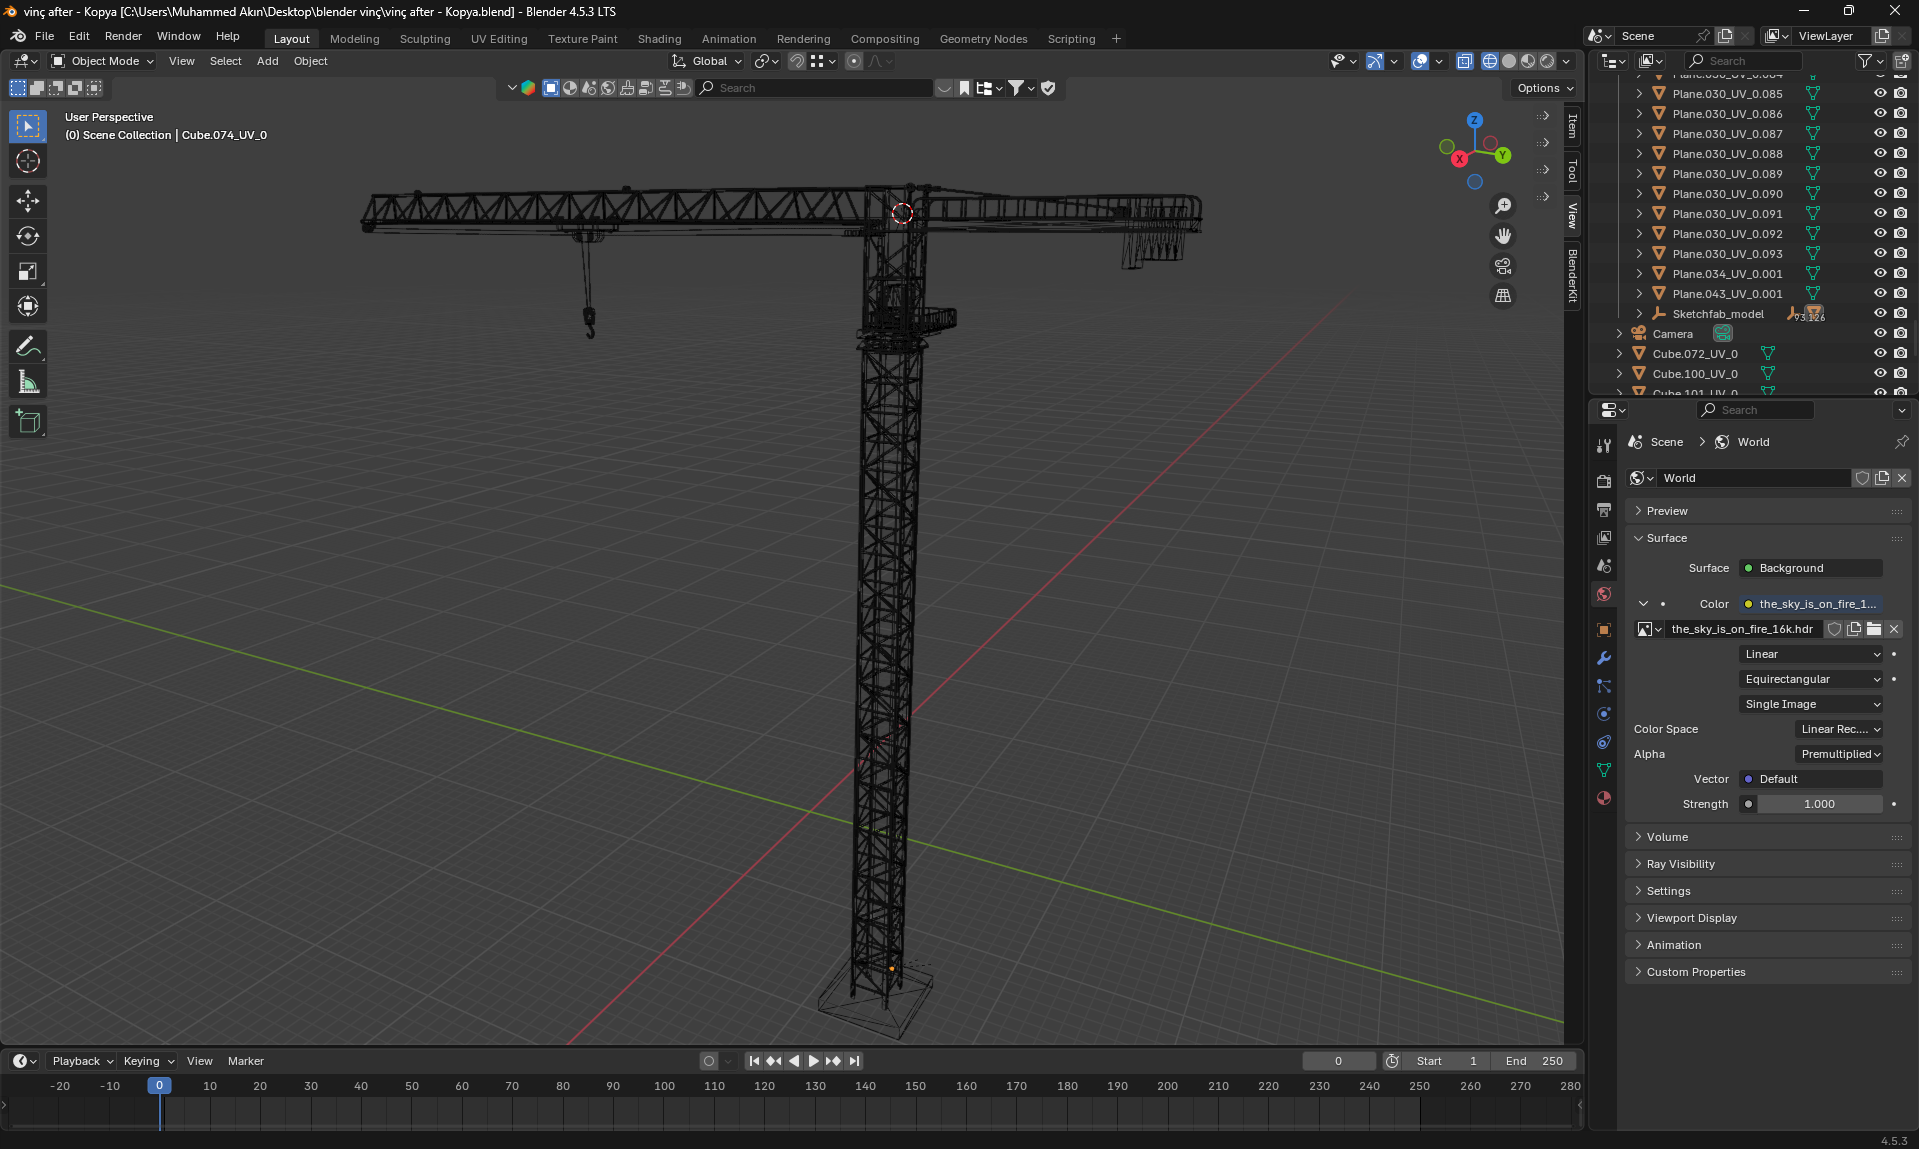Screen dimensions: 1919x1149
Task: Open the Global transform orientation dropdown
Action: coord(708,61)
